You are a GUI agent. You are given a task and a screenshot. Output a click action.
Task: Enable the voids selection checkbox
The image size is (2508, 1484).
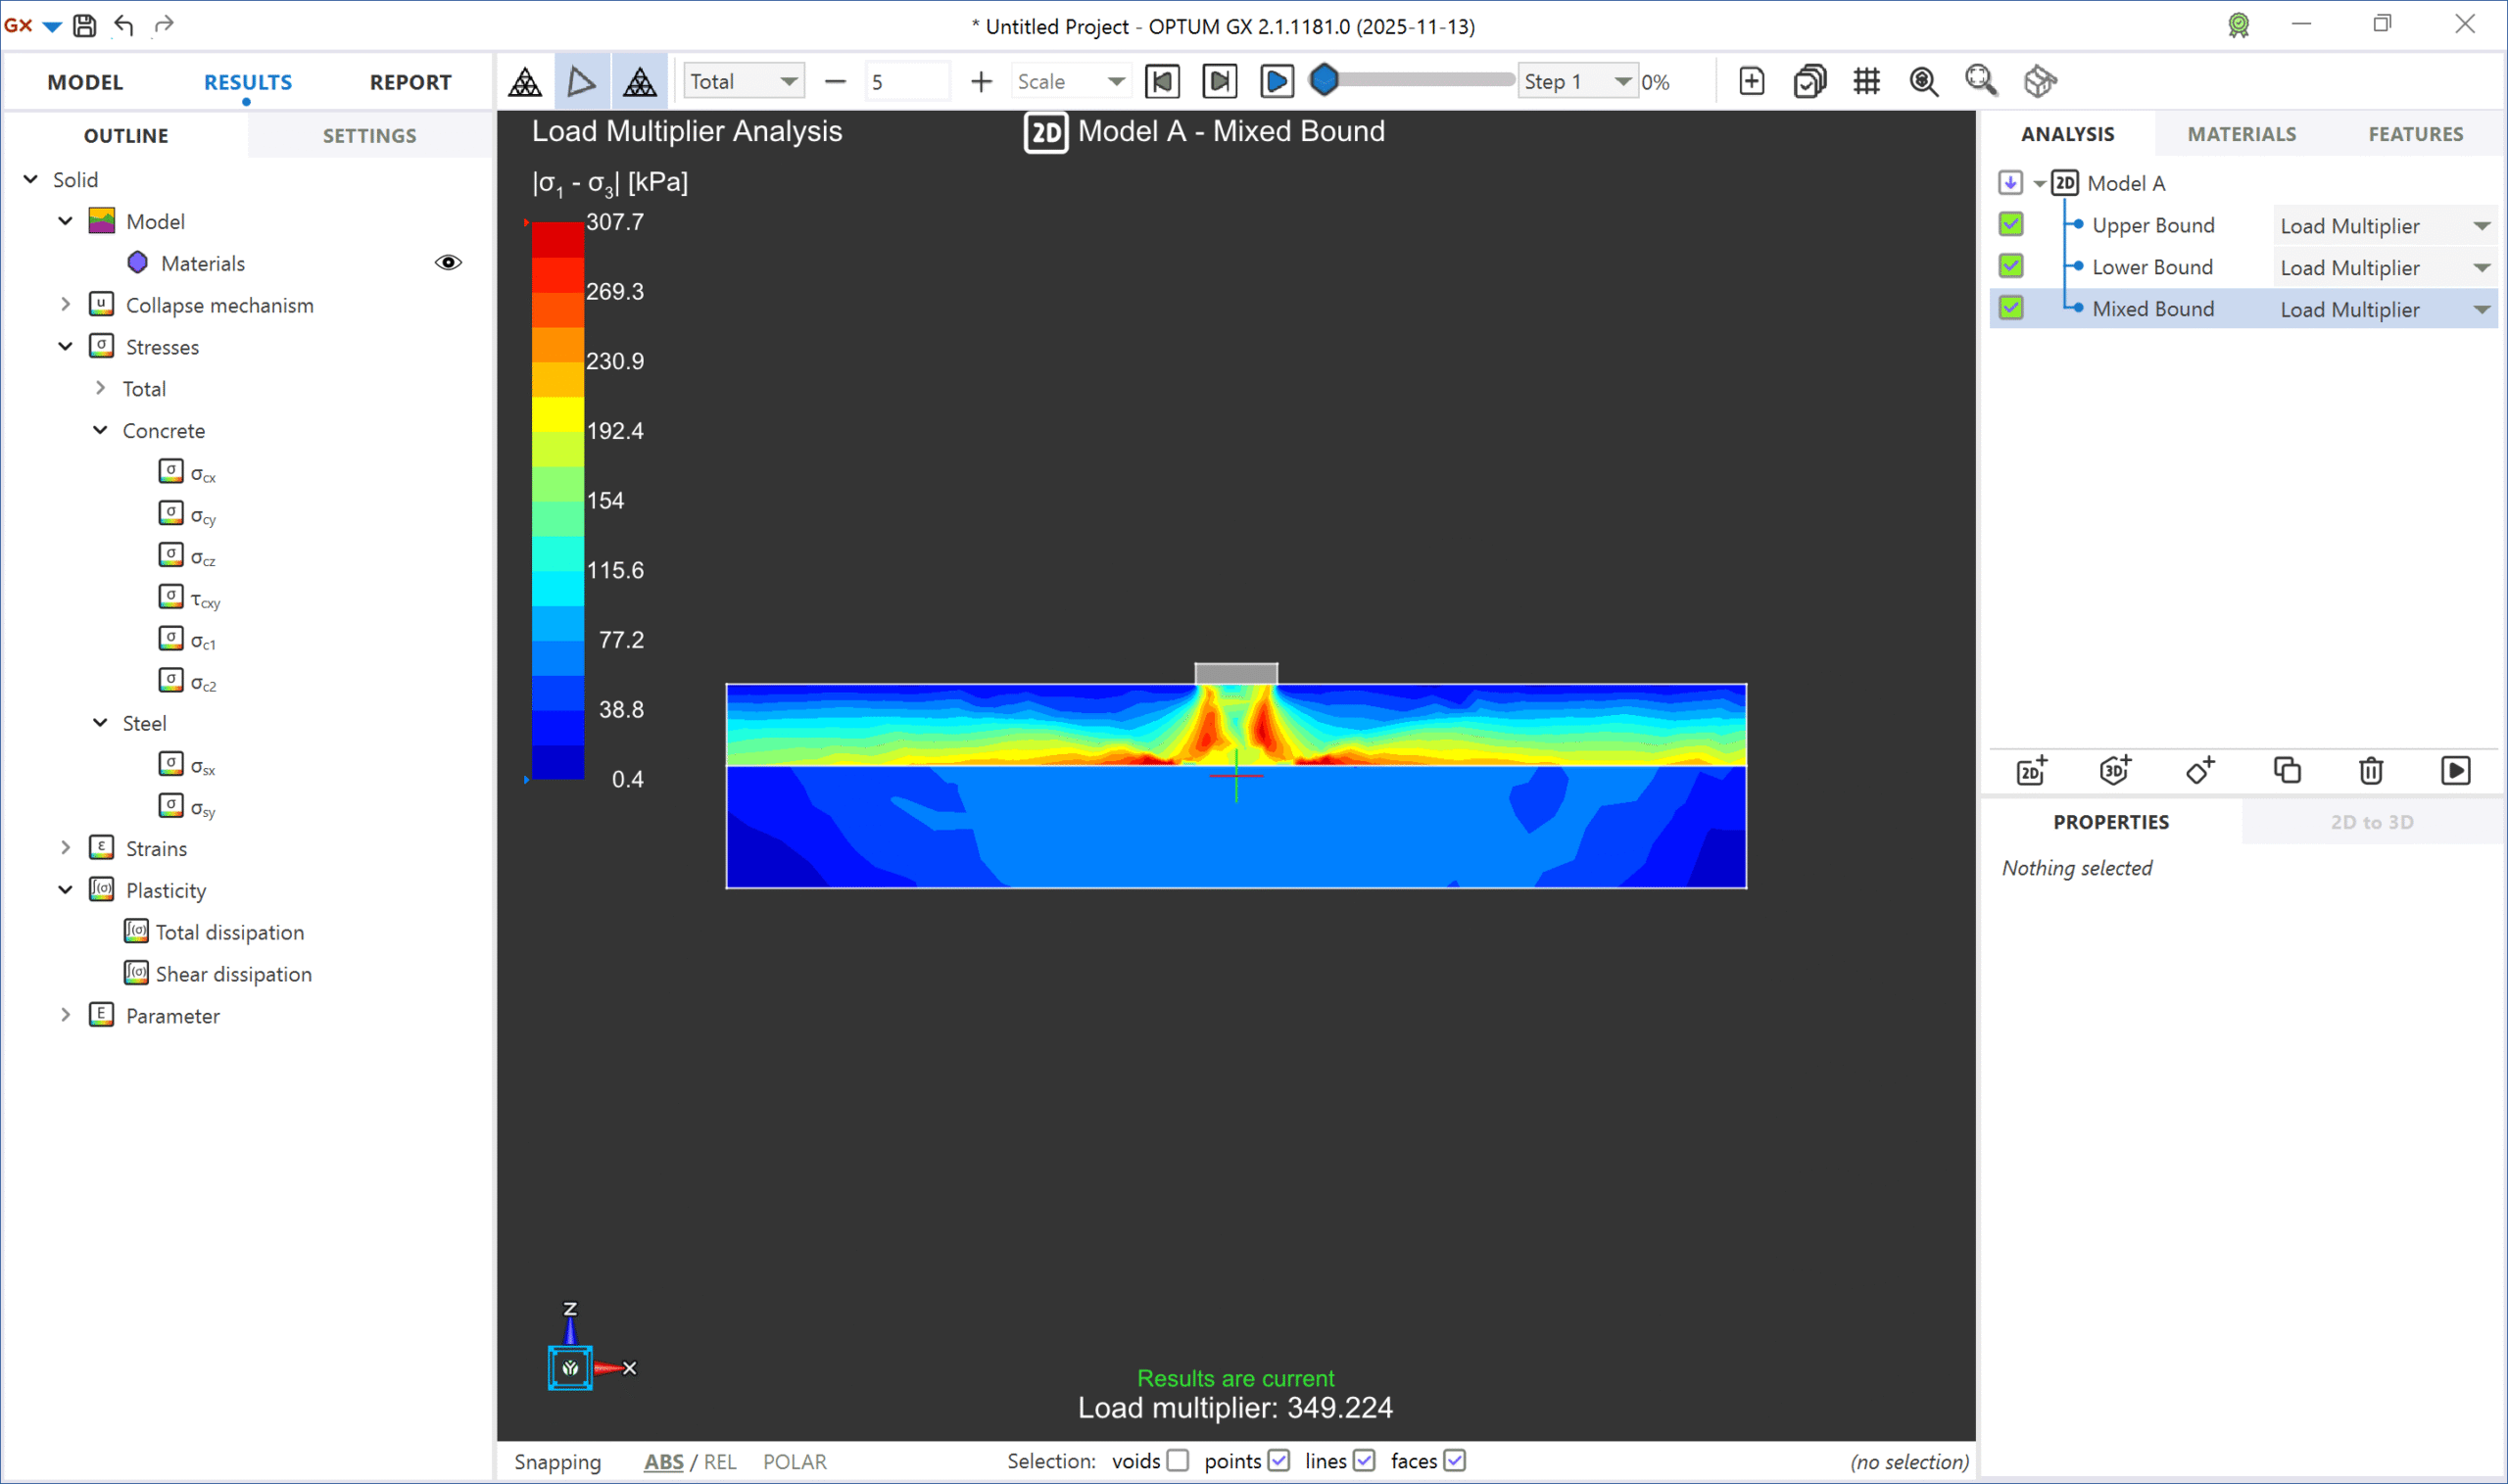tap(1178, 1460)
